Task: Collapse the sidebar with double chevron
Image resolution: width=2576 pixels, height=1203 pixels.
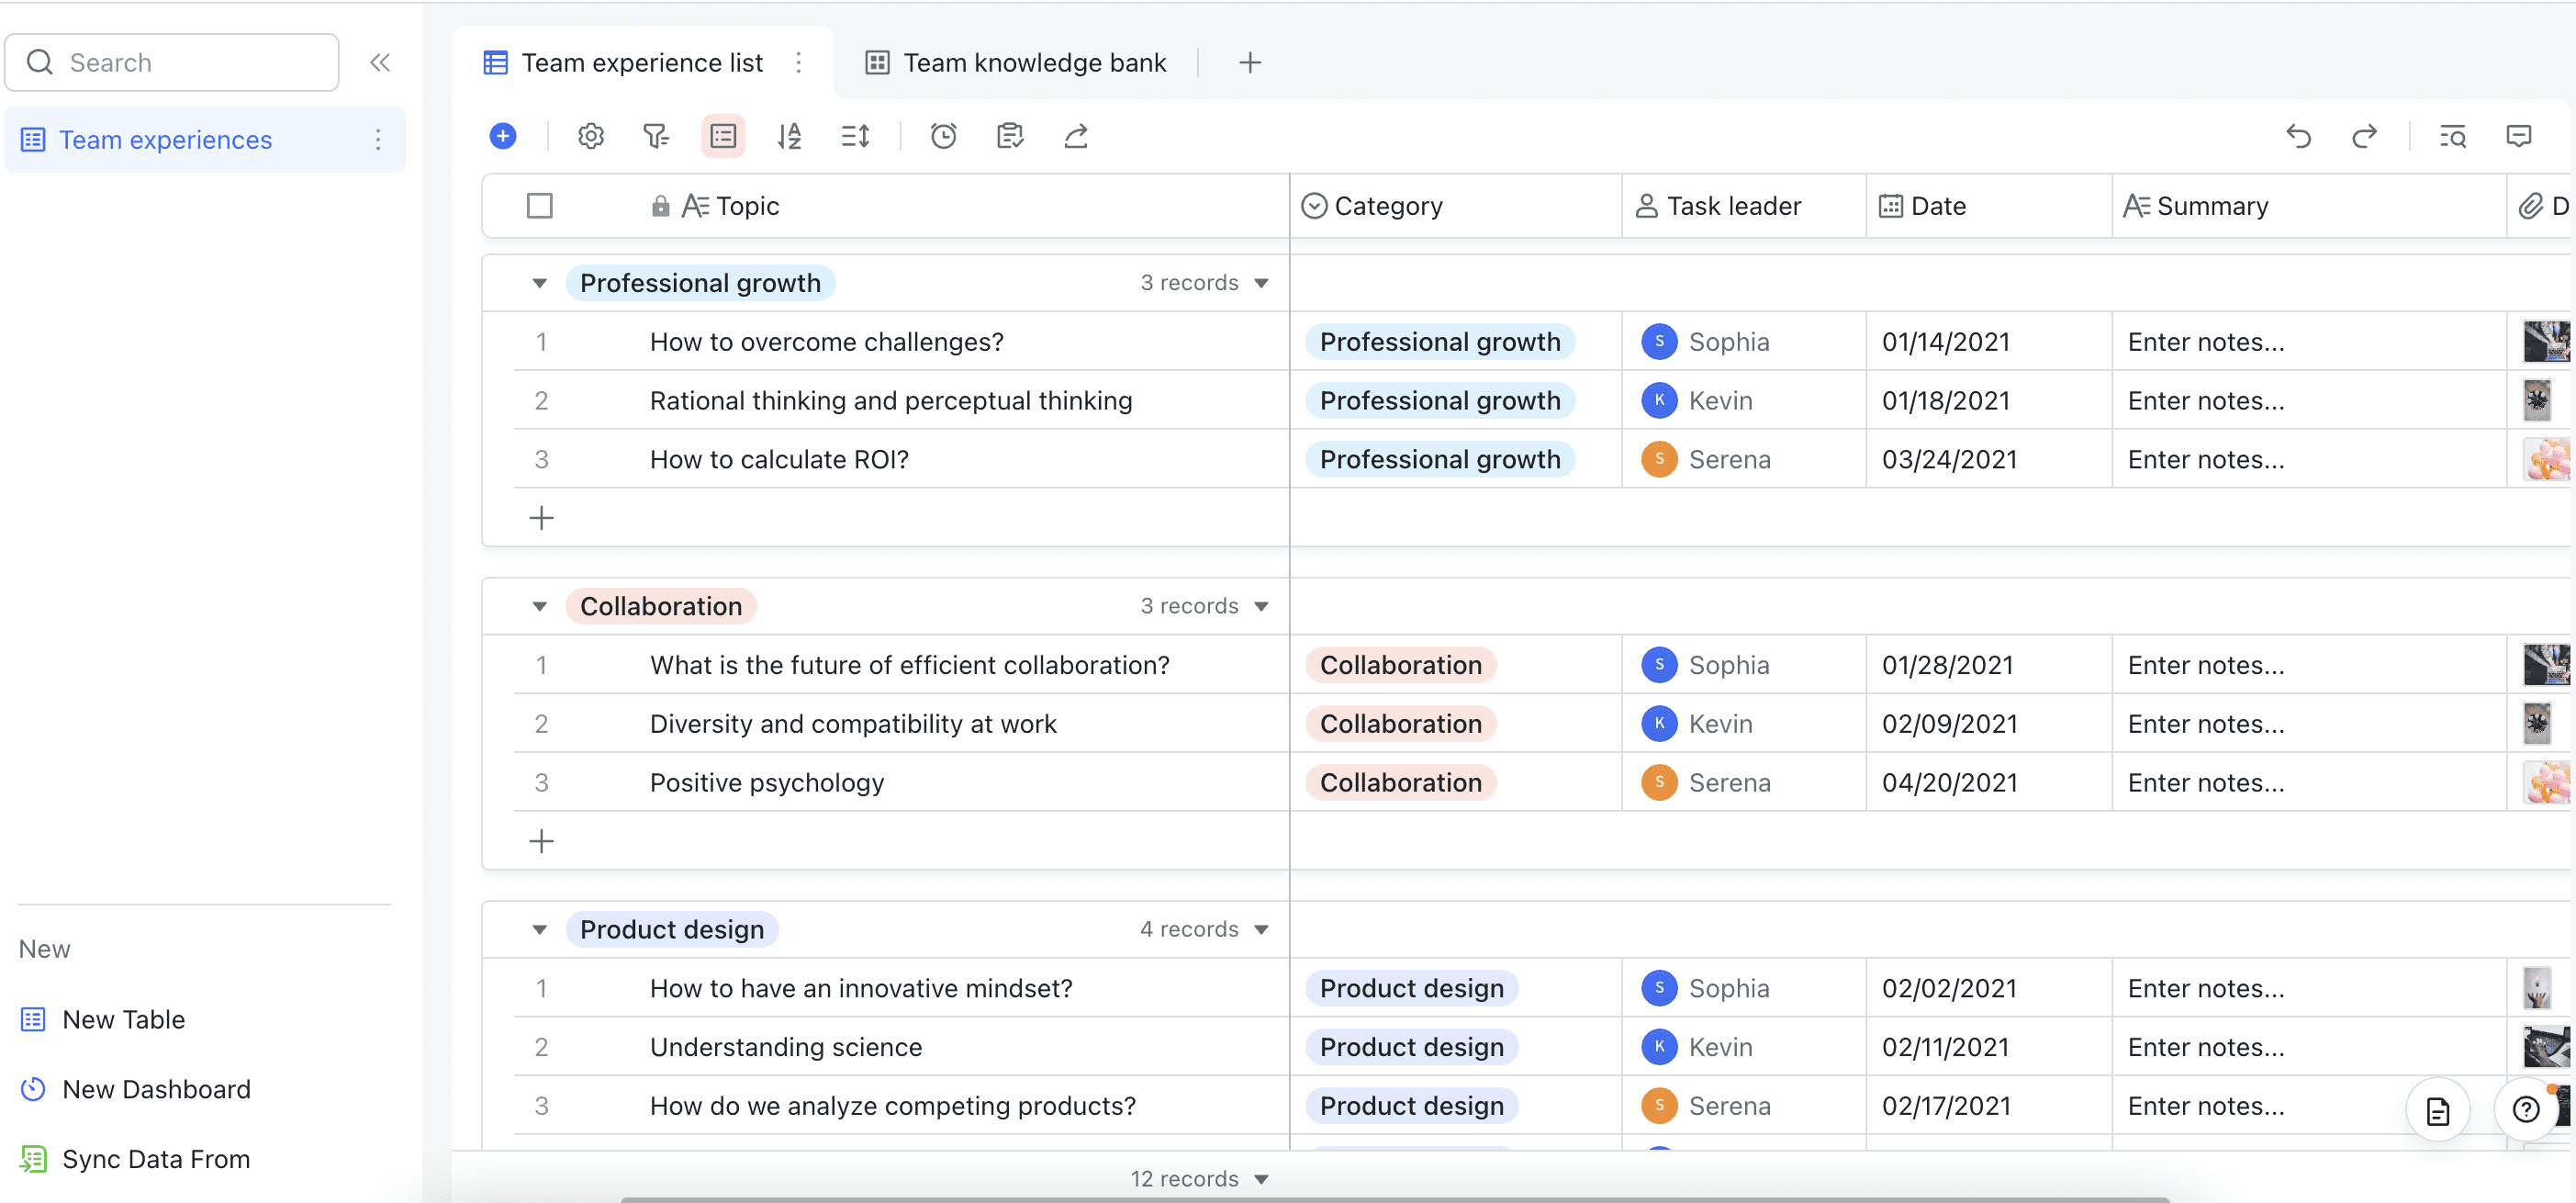Action: point(380,63)
